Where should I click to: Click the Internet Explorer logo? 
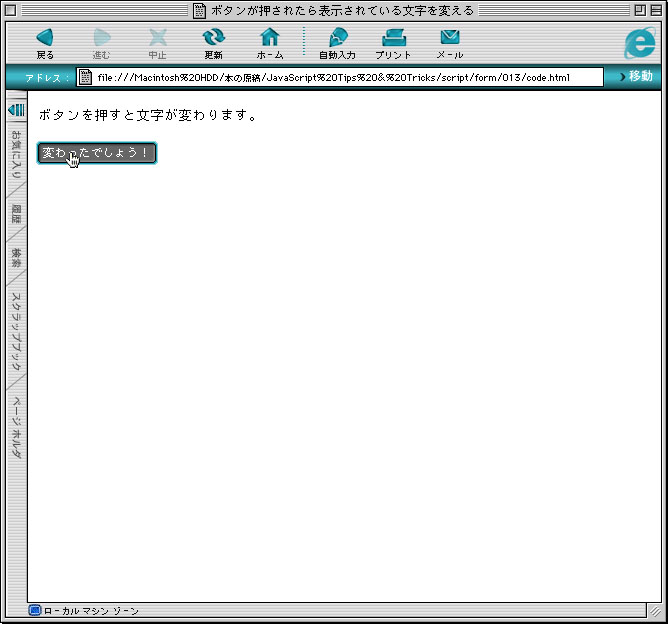[640, 43]
